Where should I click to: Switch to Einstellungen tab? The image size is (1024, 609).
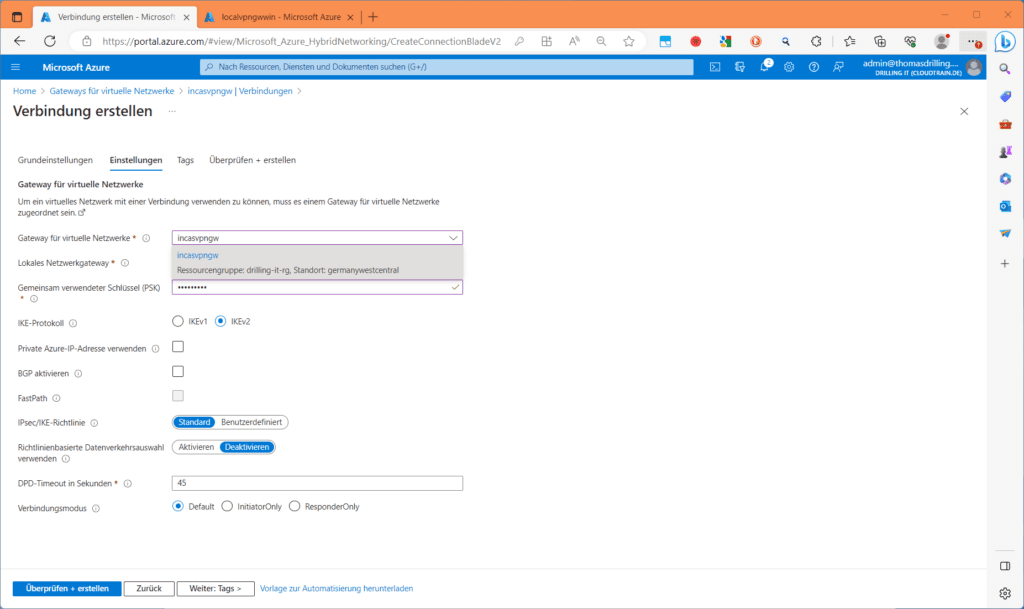tap(136, 160)
